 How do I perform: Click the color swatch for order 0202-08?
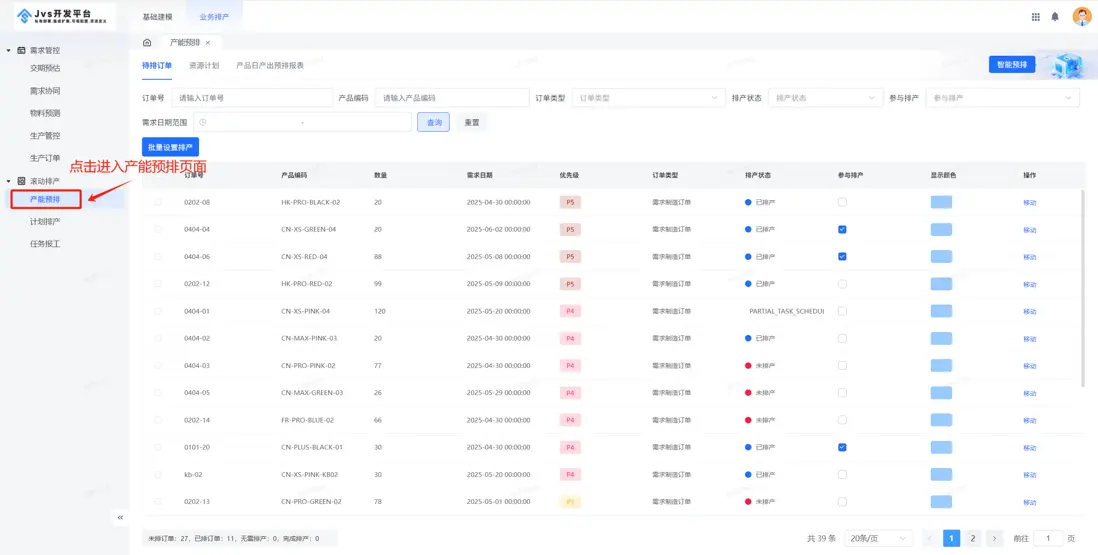(941, 202)
